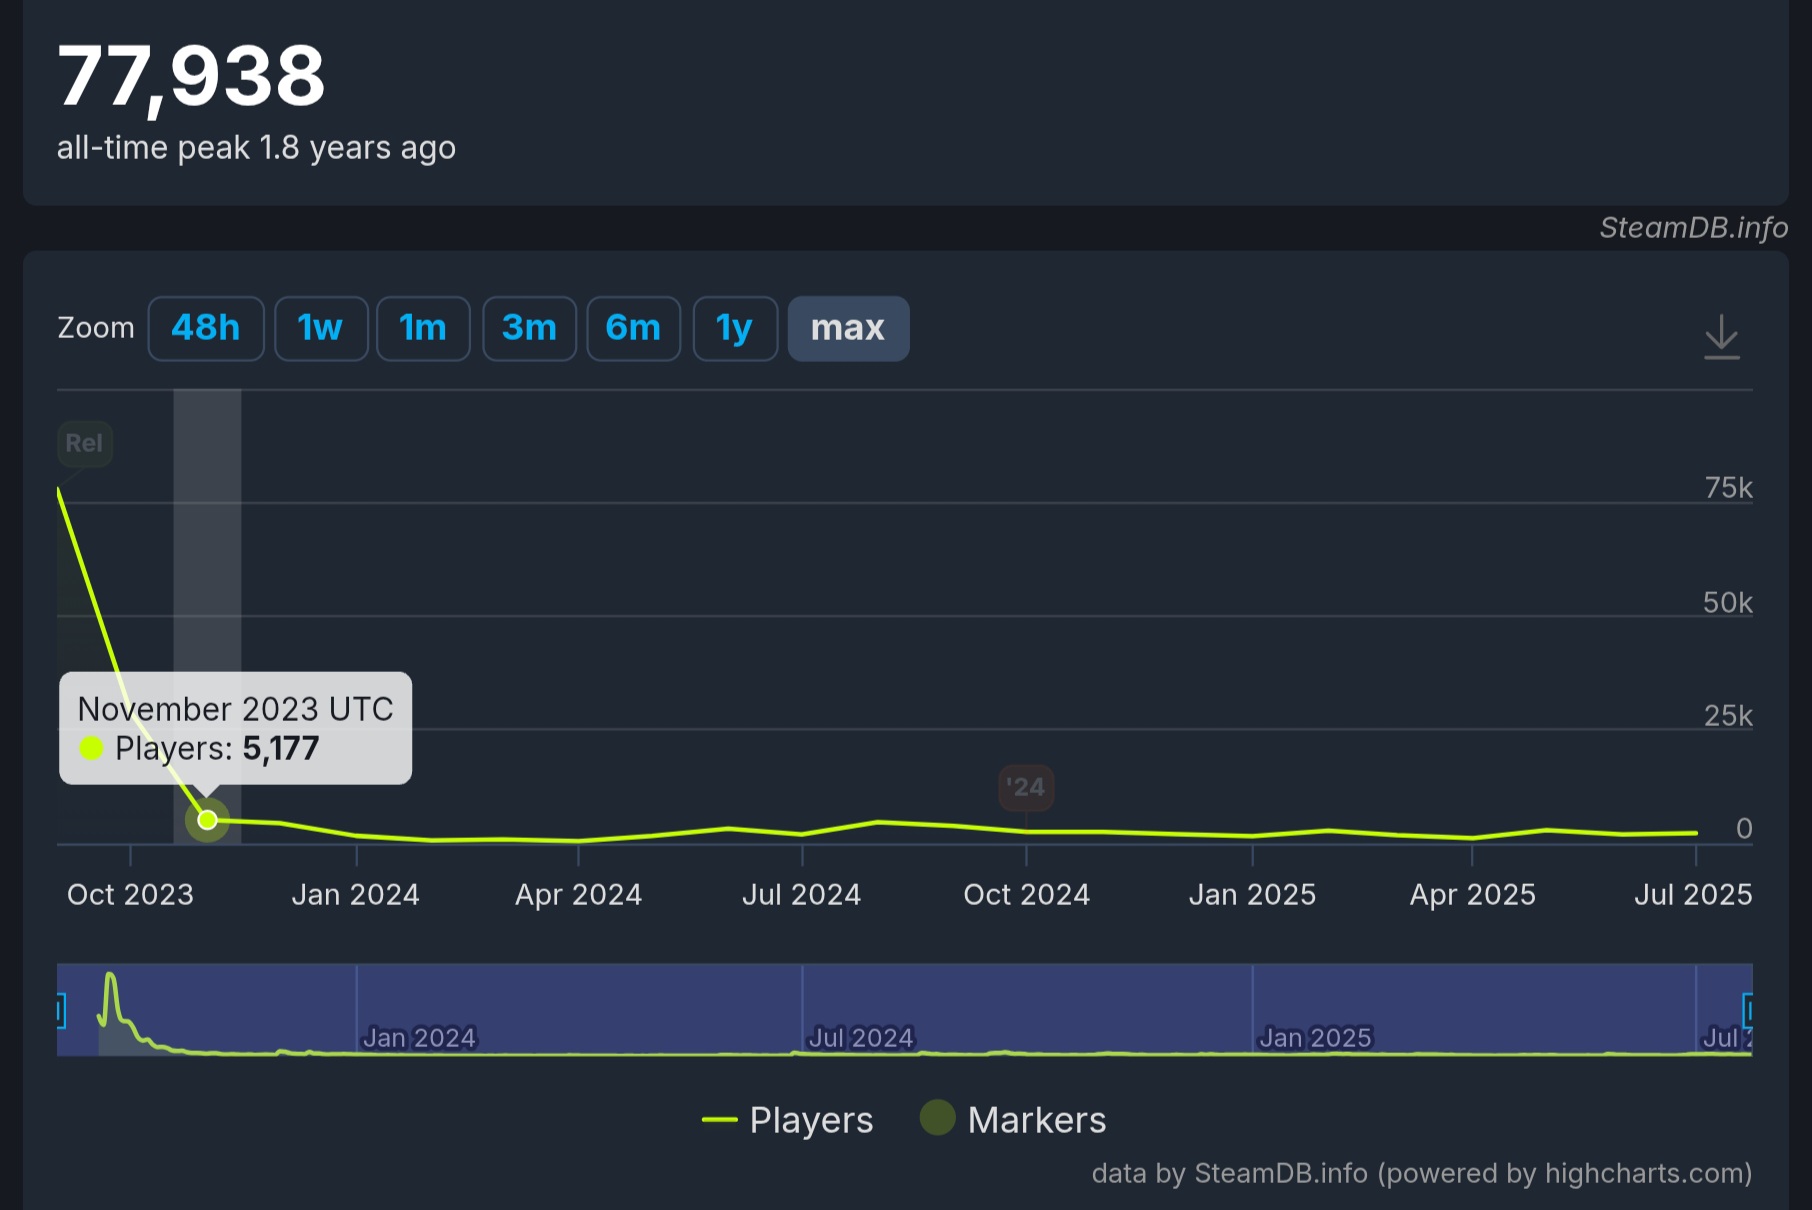Click the Apr 2024 axis label

(578, 894)
